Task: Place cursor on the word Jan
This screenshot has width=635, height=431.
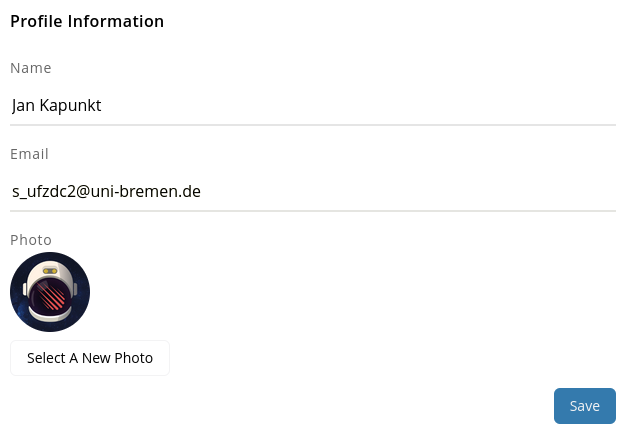Action: pyautogui.click(x=24, y=105)
